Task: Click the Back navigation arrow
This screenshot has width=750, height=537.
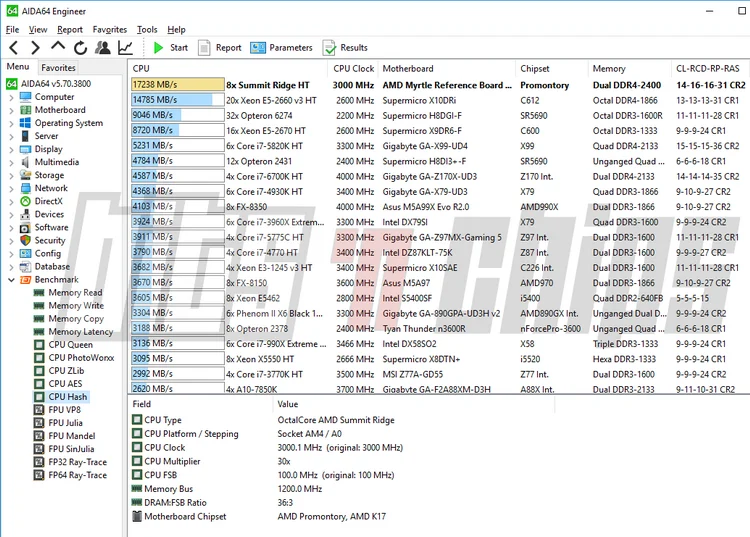Action: pyautogui.click(x=14, y=47)
